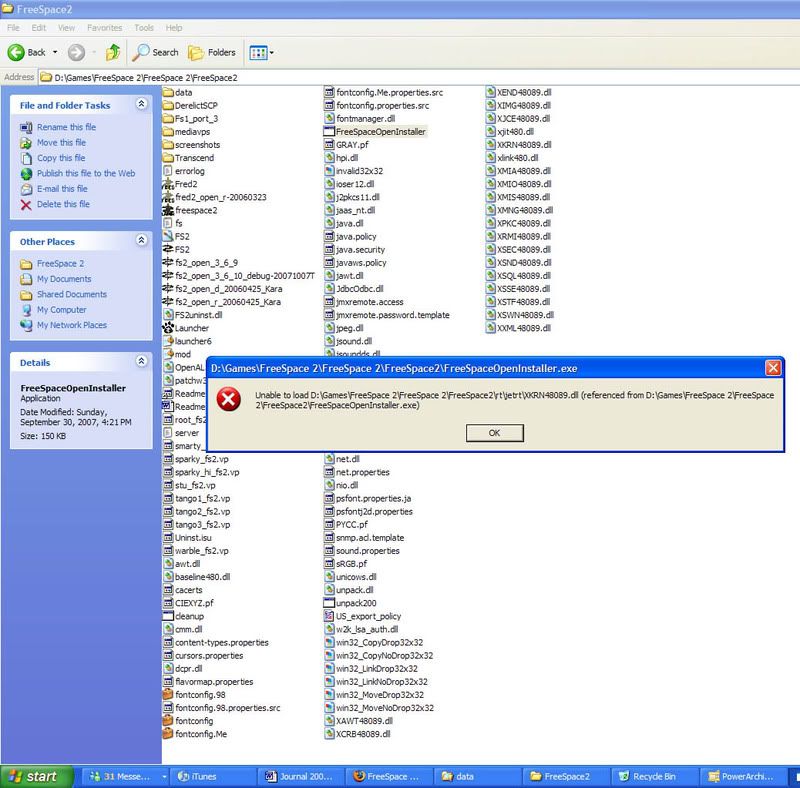Click Copy this file link
Viewport: 800px width, 788px height.
click(x=61, y=158)
